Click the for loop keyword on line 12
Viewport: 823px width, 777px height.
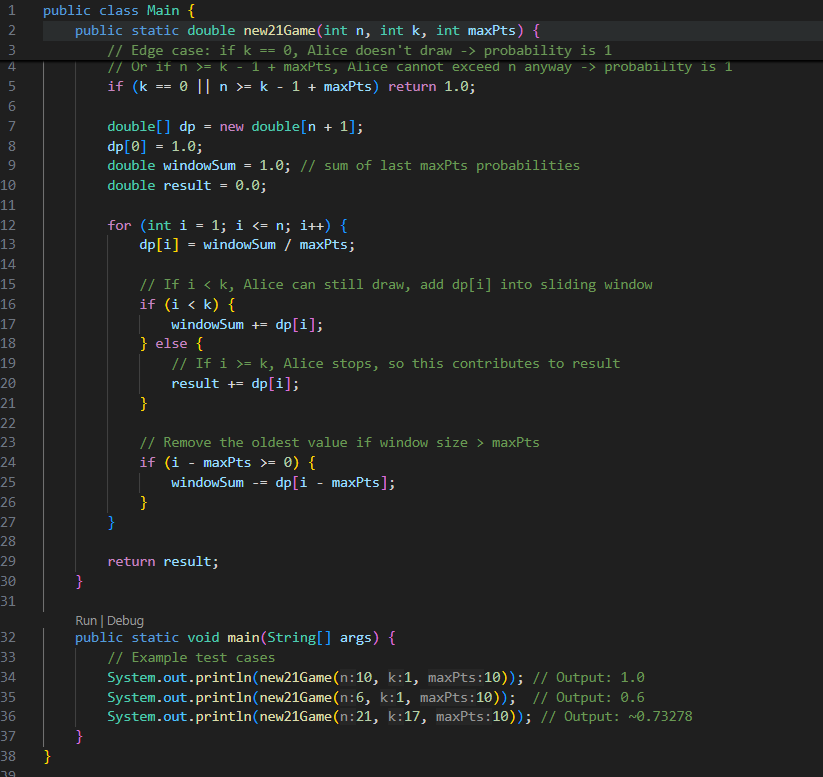pyautogui.click(x=120, y=225)
